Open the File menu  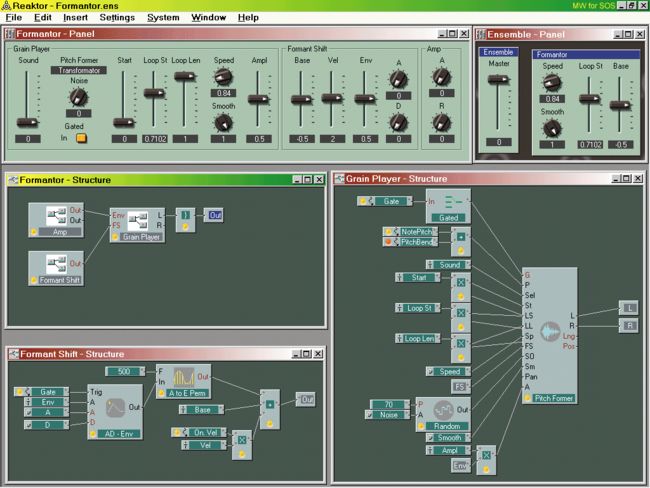[14, 17]
